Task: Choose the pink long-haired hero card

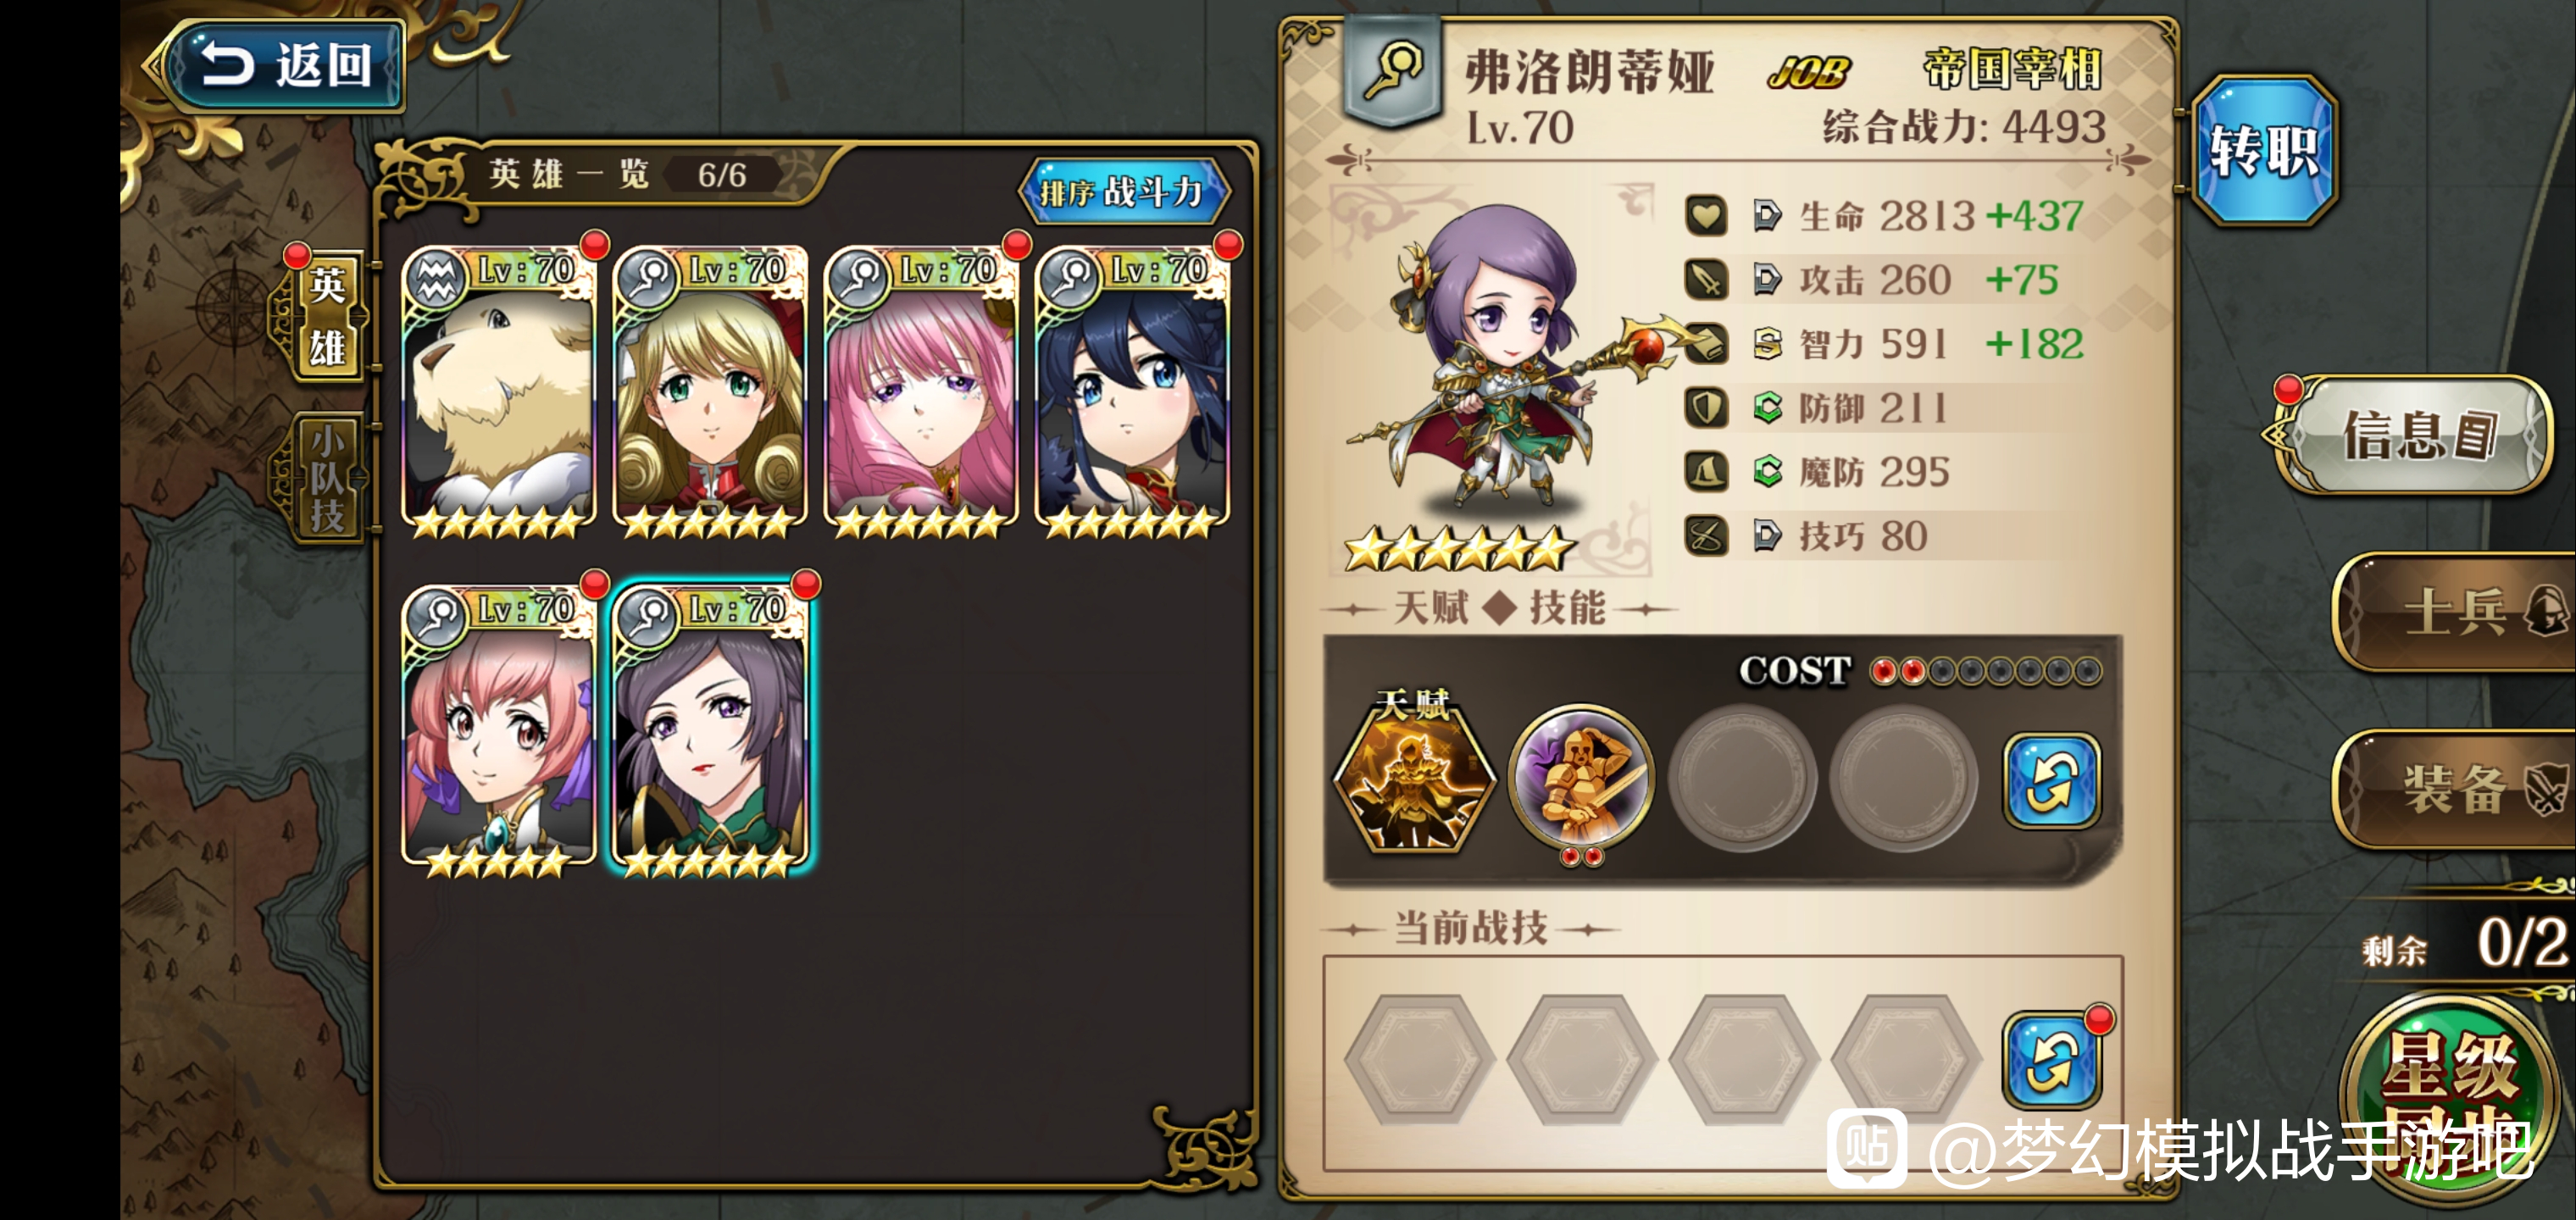Action: tap(921, 390)
